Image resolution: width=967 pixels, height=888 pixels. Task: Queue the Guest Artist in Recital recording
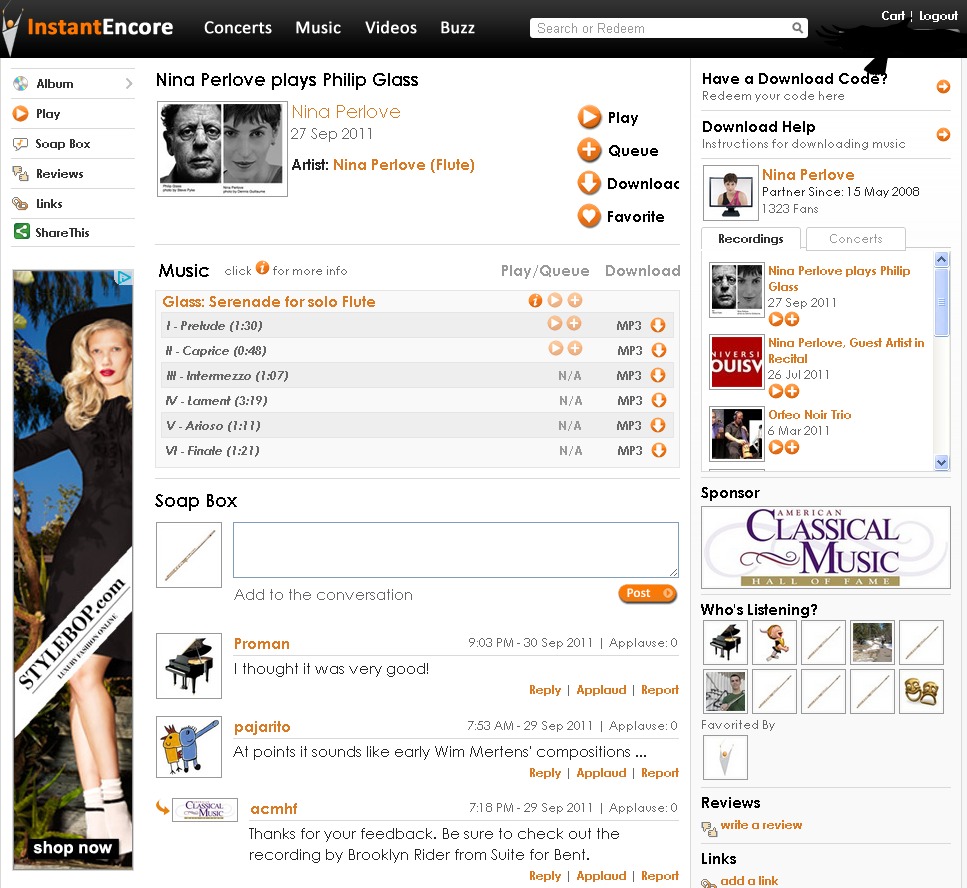click(x=792, y=391)
